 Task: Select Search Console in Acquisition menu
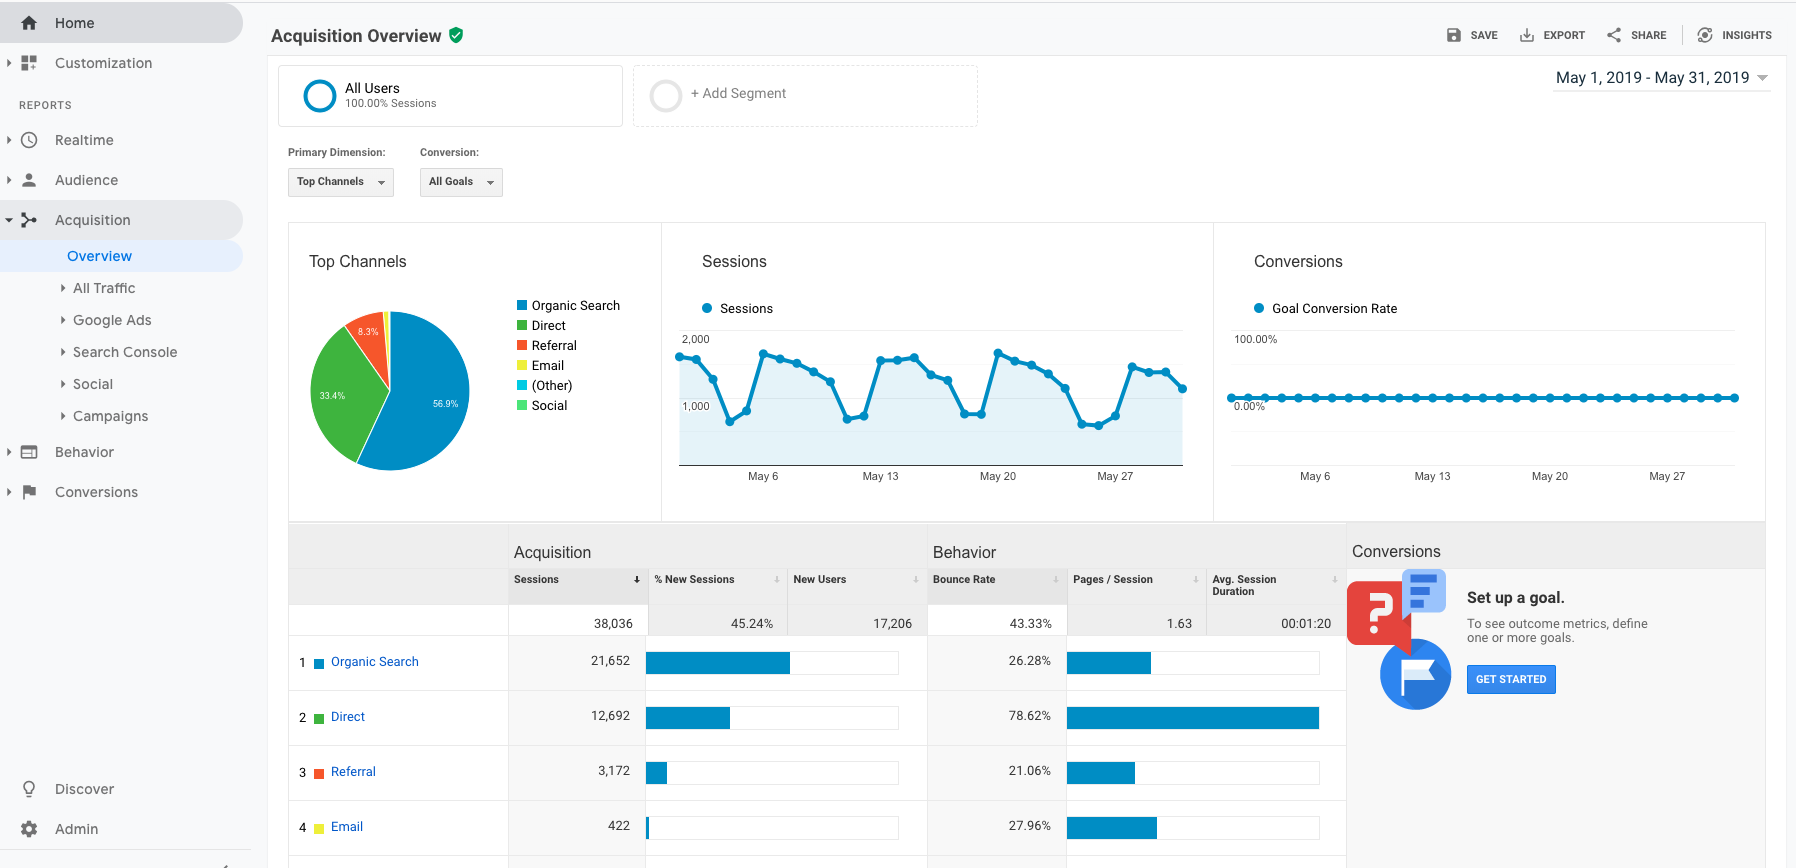pos(125,352)
